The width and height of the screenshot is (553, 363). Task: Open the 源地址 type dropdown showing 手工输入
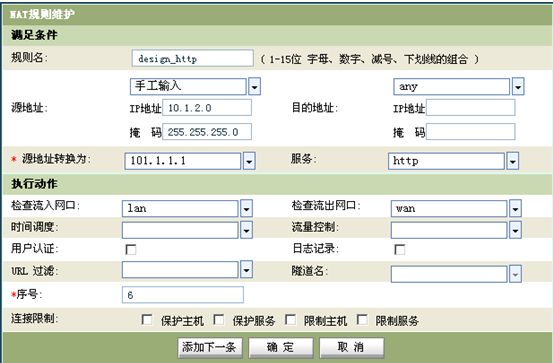click(x=195, y=86)
